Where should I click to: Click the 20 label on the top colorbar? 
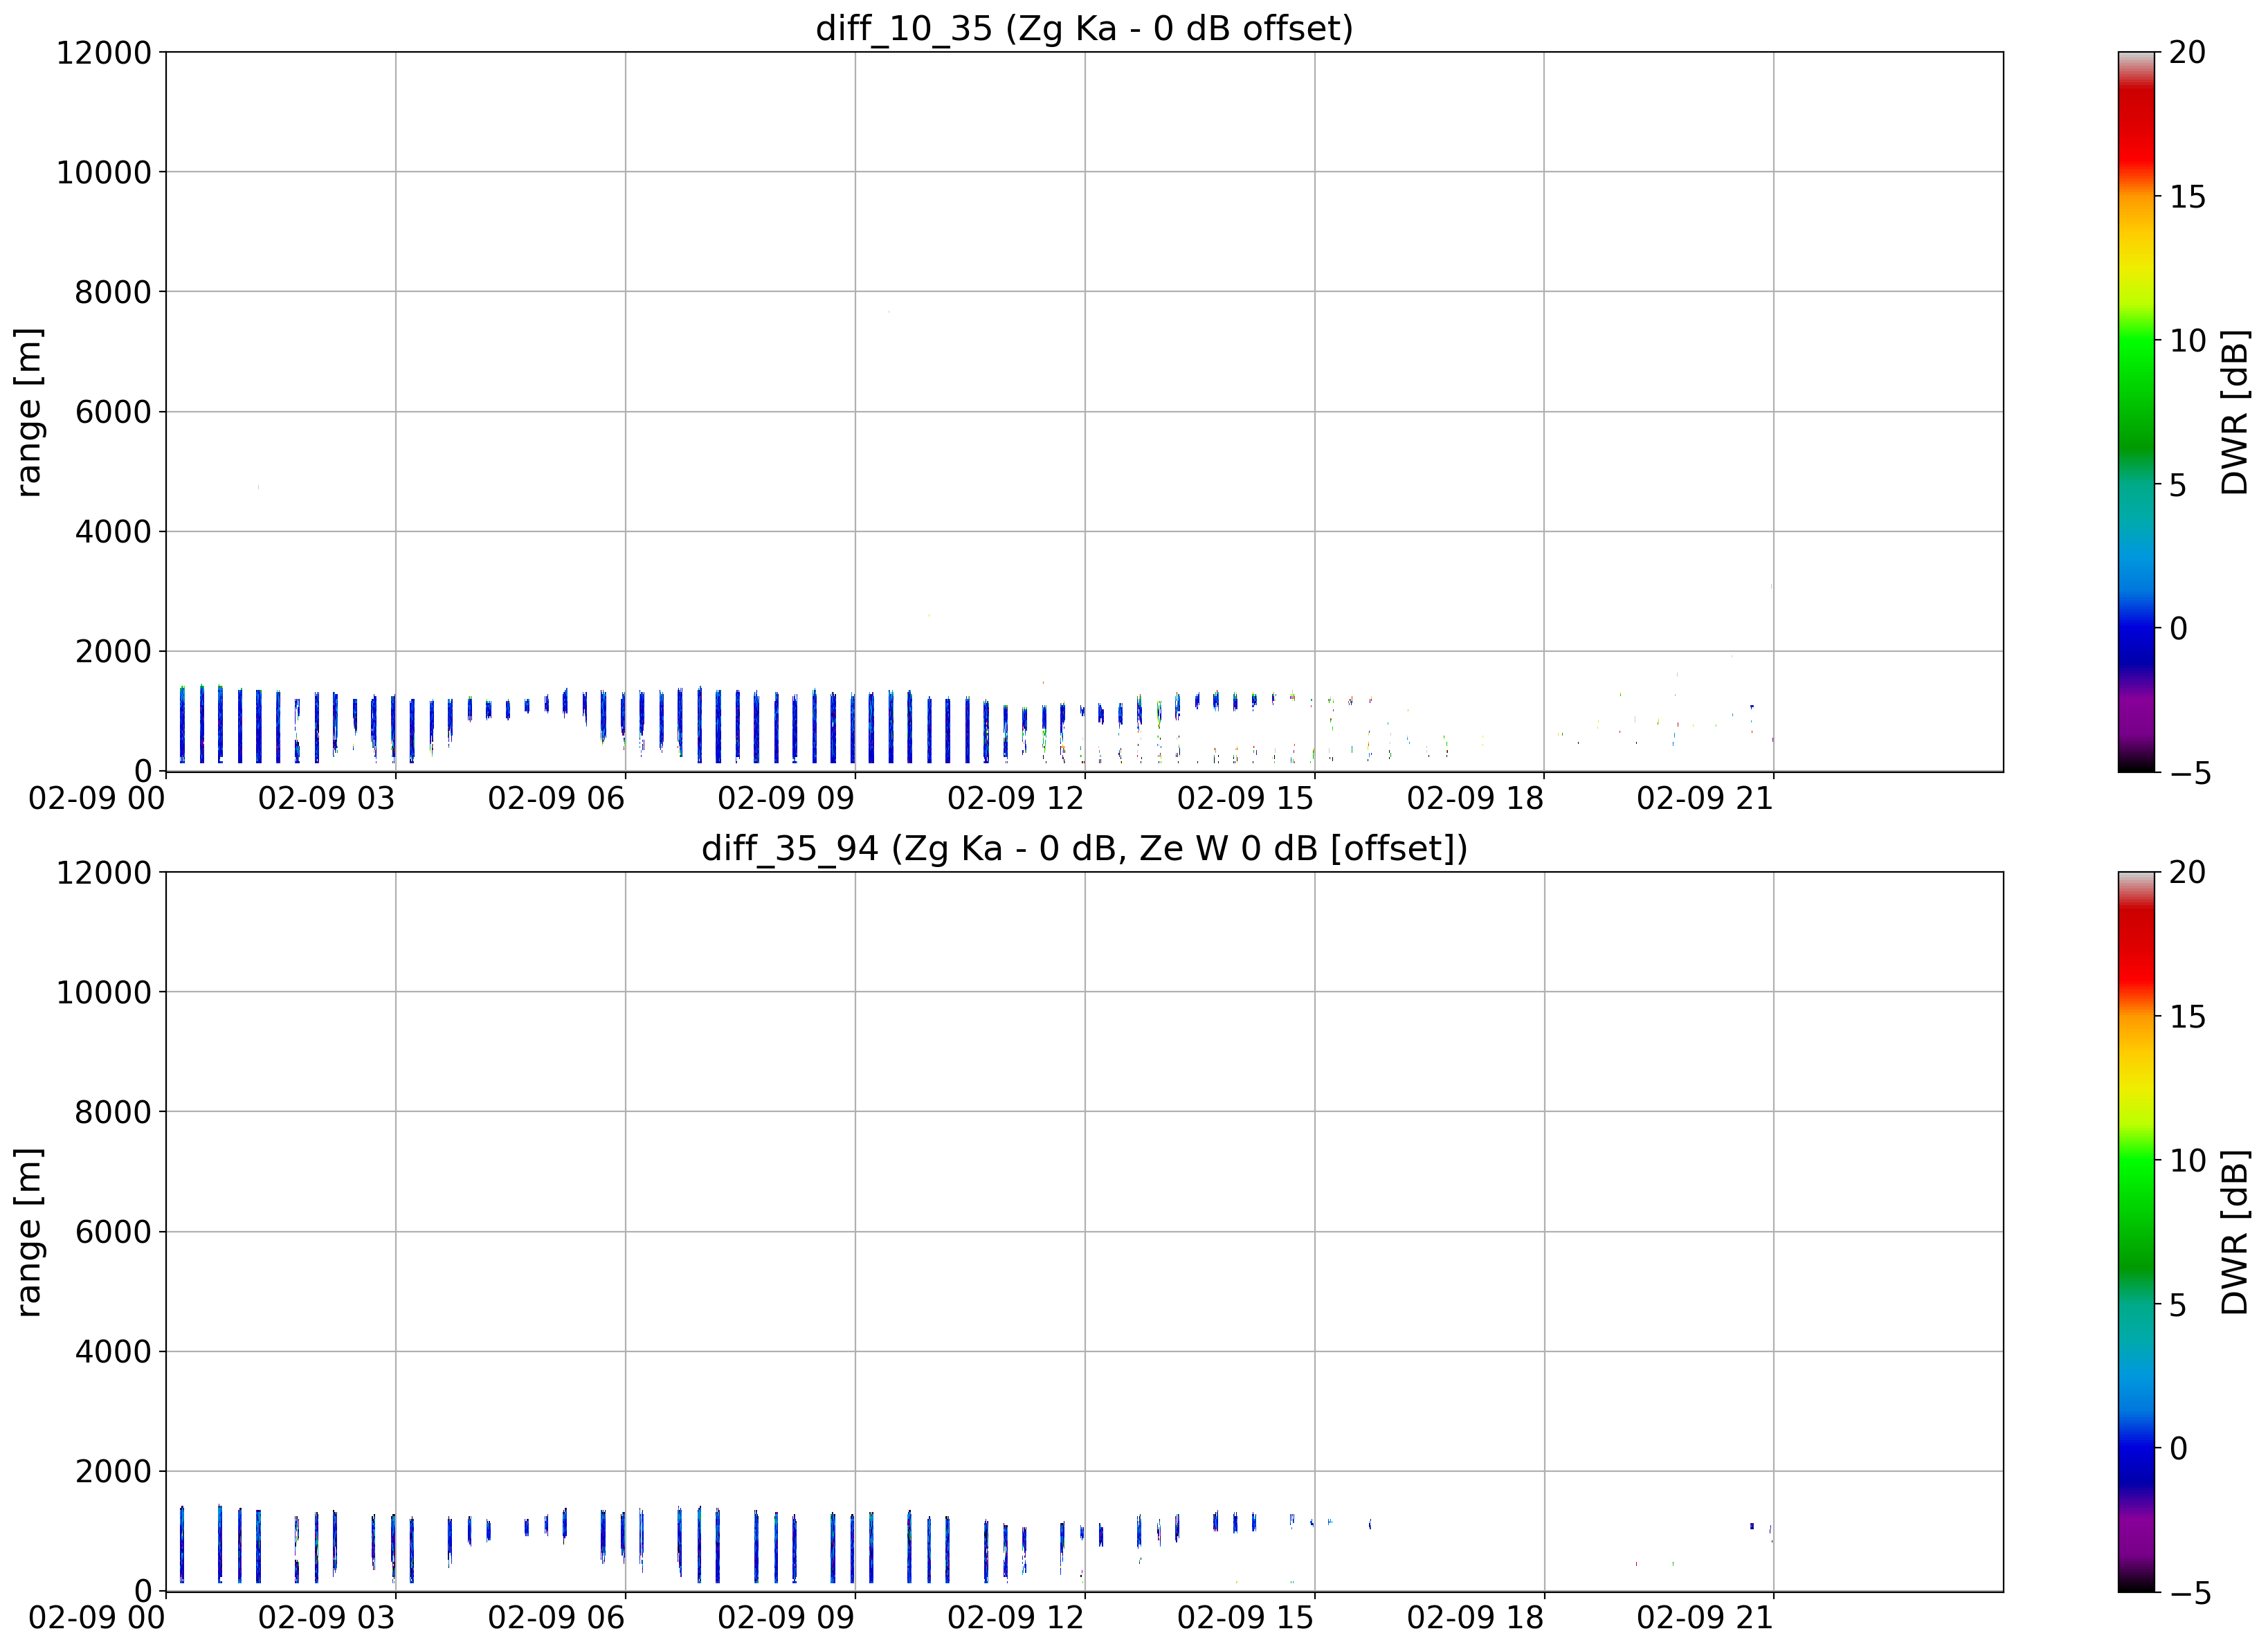[x=2188, y=52]
